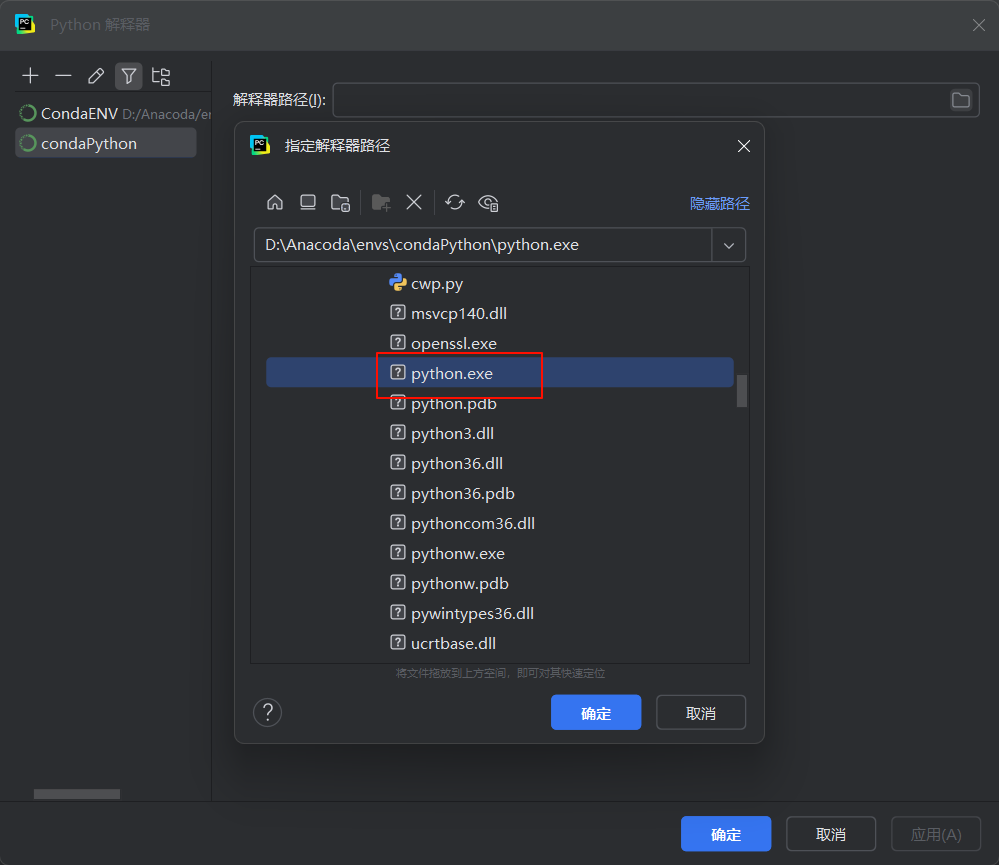This screenshot has width=999, height=865.
Task: Confirm path with 确定 in file chooser dialog
Action: (596, 713)
